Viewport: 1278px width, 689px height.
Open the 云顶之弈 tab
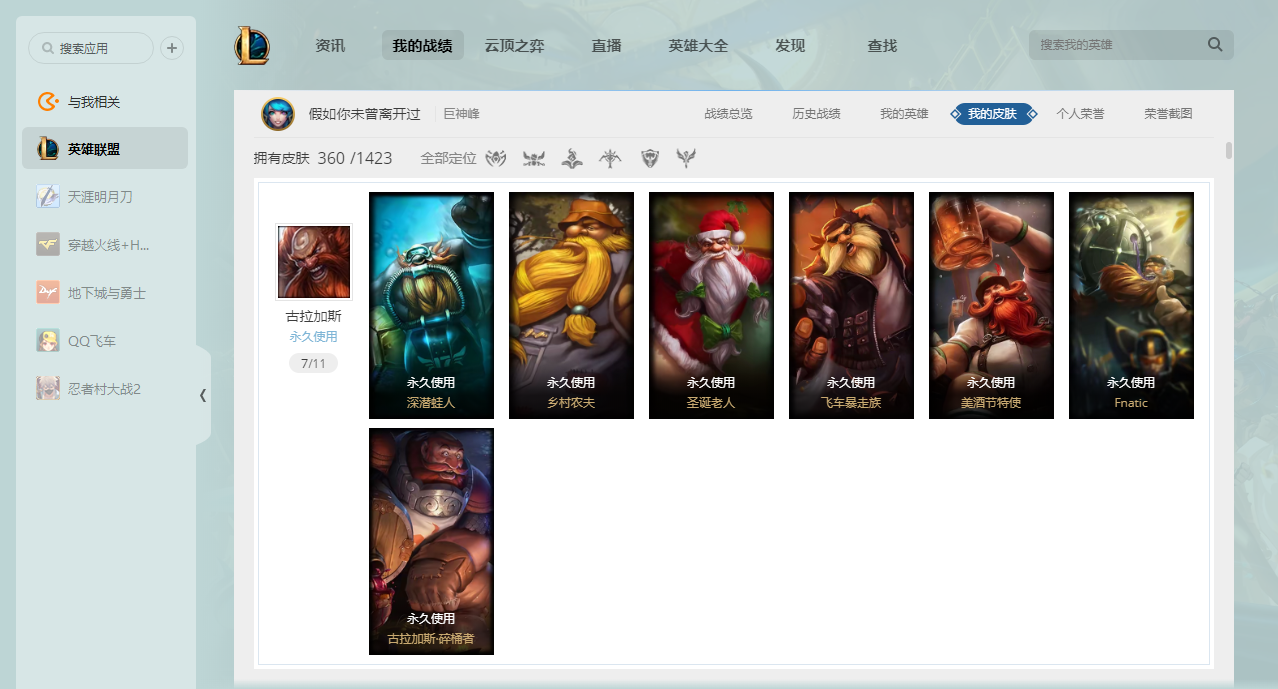point(514,45)
